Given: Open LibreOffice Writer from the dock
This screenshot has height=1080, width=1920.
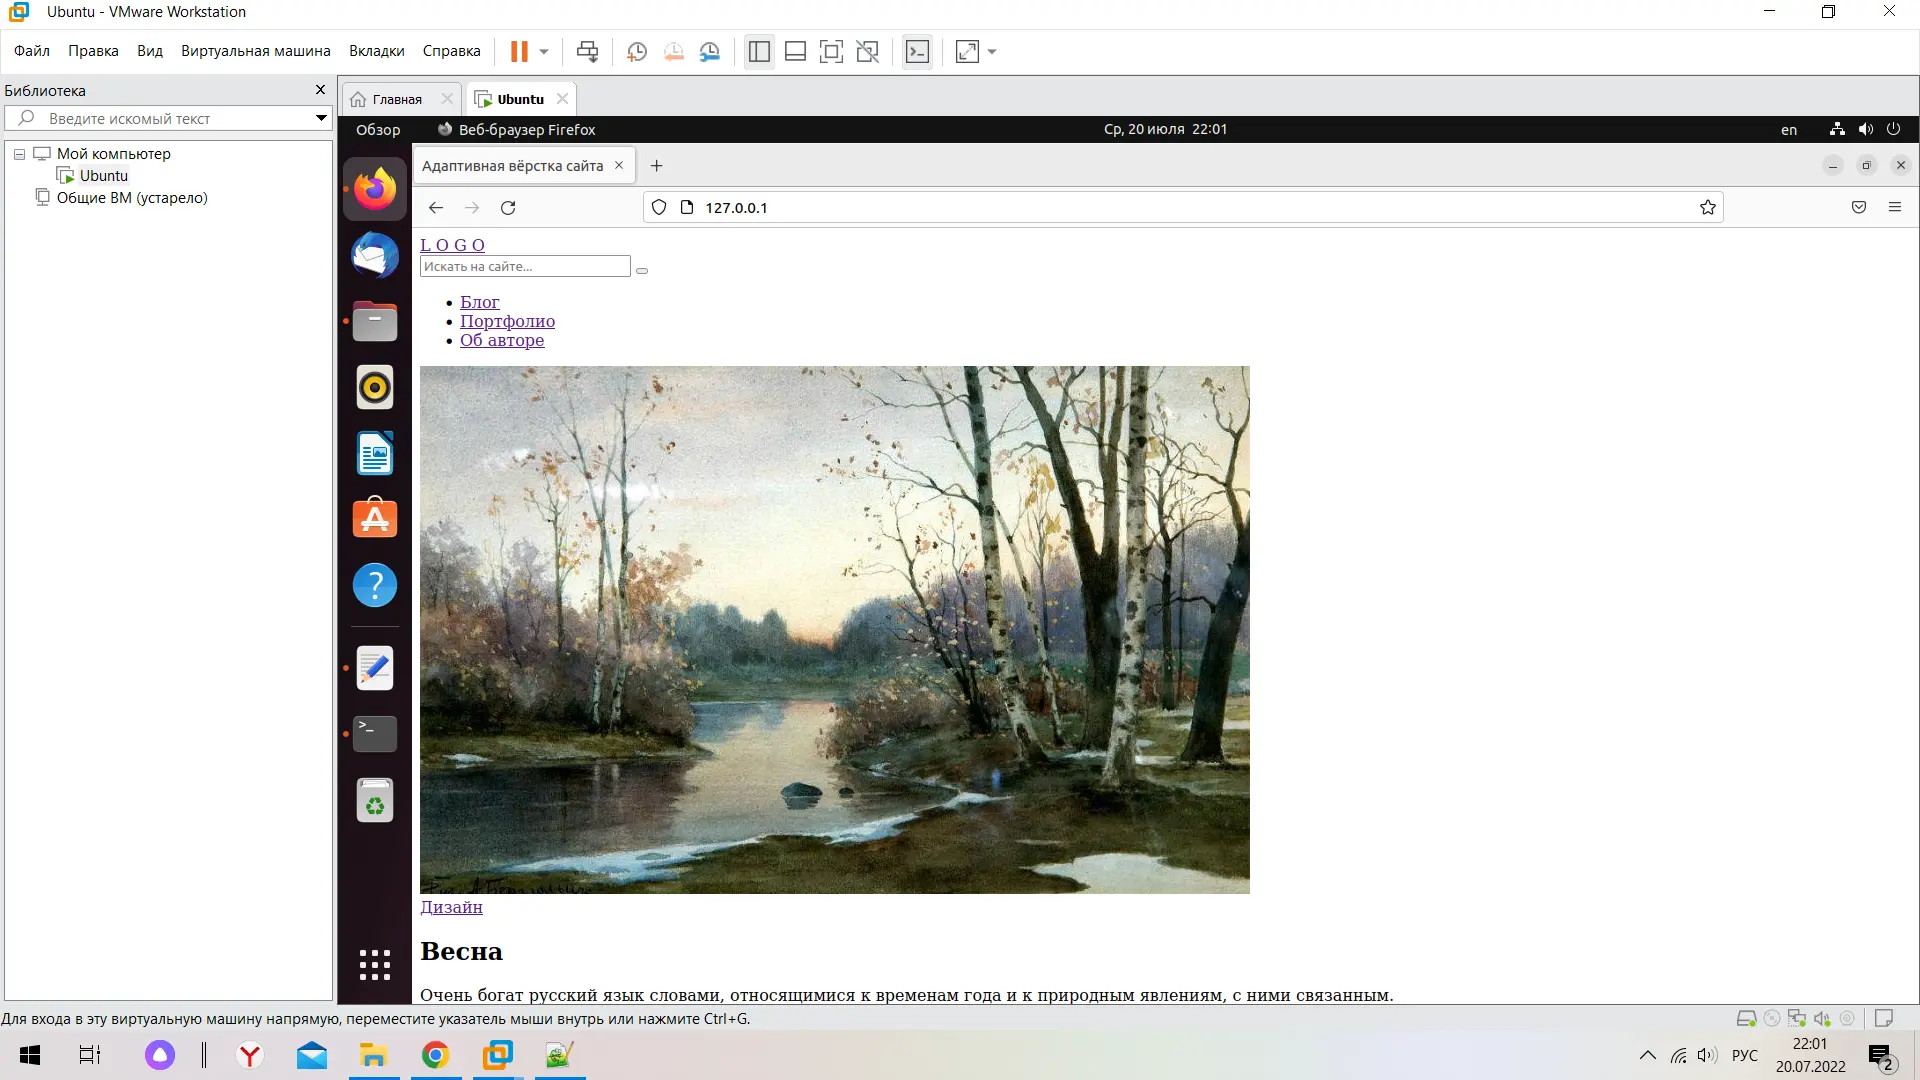Looking at the screenshot, I should 375,453.
